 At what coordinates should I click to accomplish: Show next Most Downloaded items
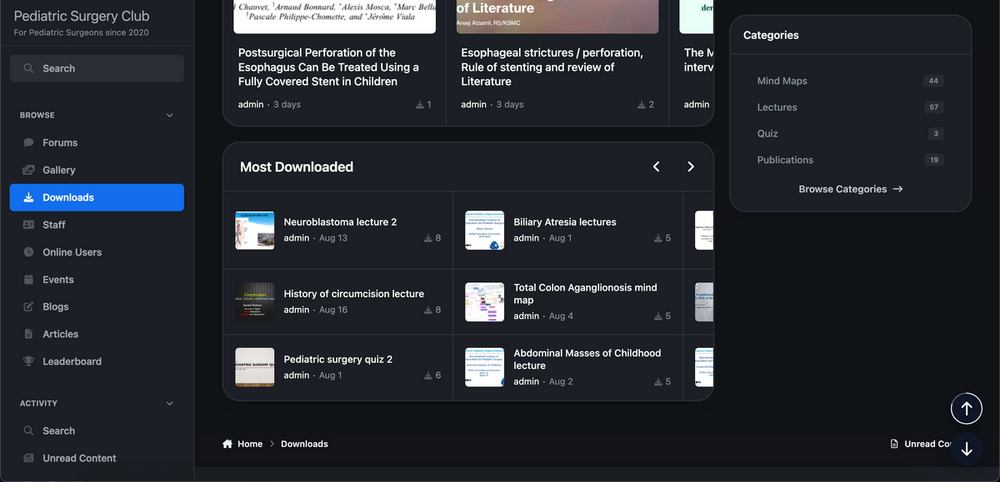pos(691,166)
